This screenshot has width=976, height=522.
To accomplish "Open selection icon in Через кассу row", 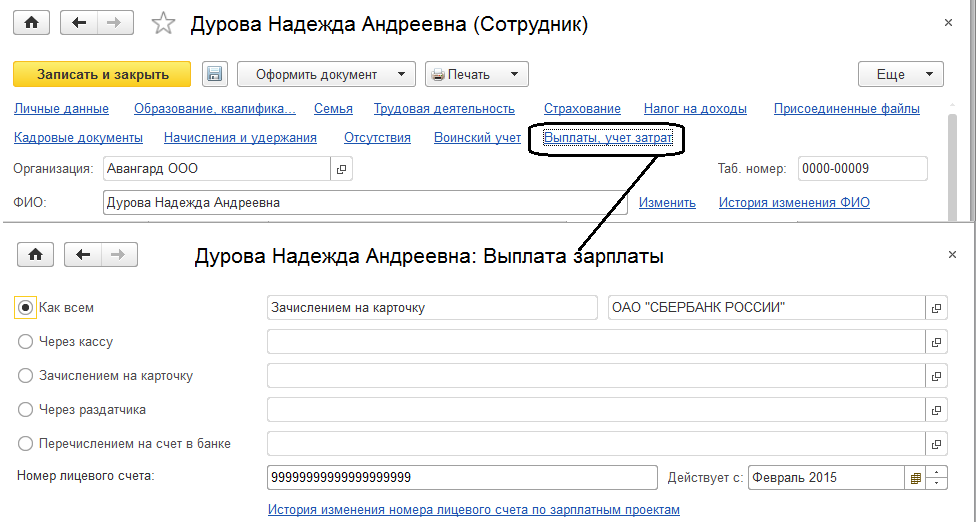I will pos(936,342).
